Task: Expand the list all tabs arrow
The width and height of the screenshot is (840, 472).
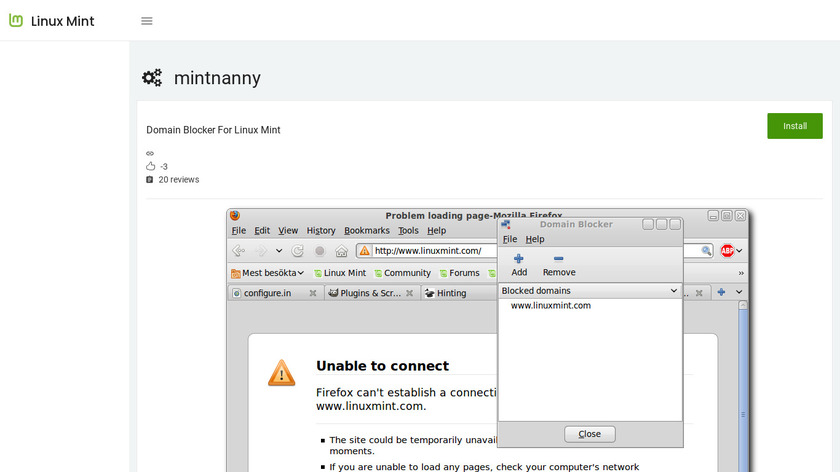Action: (x=739, y=292)
